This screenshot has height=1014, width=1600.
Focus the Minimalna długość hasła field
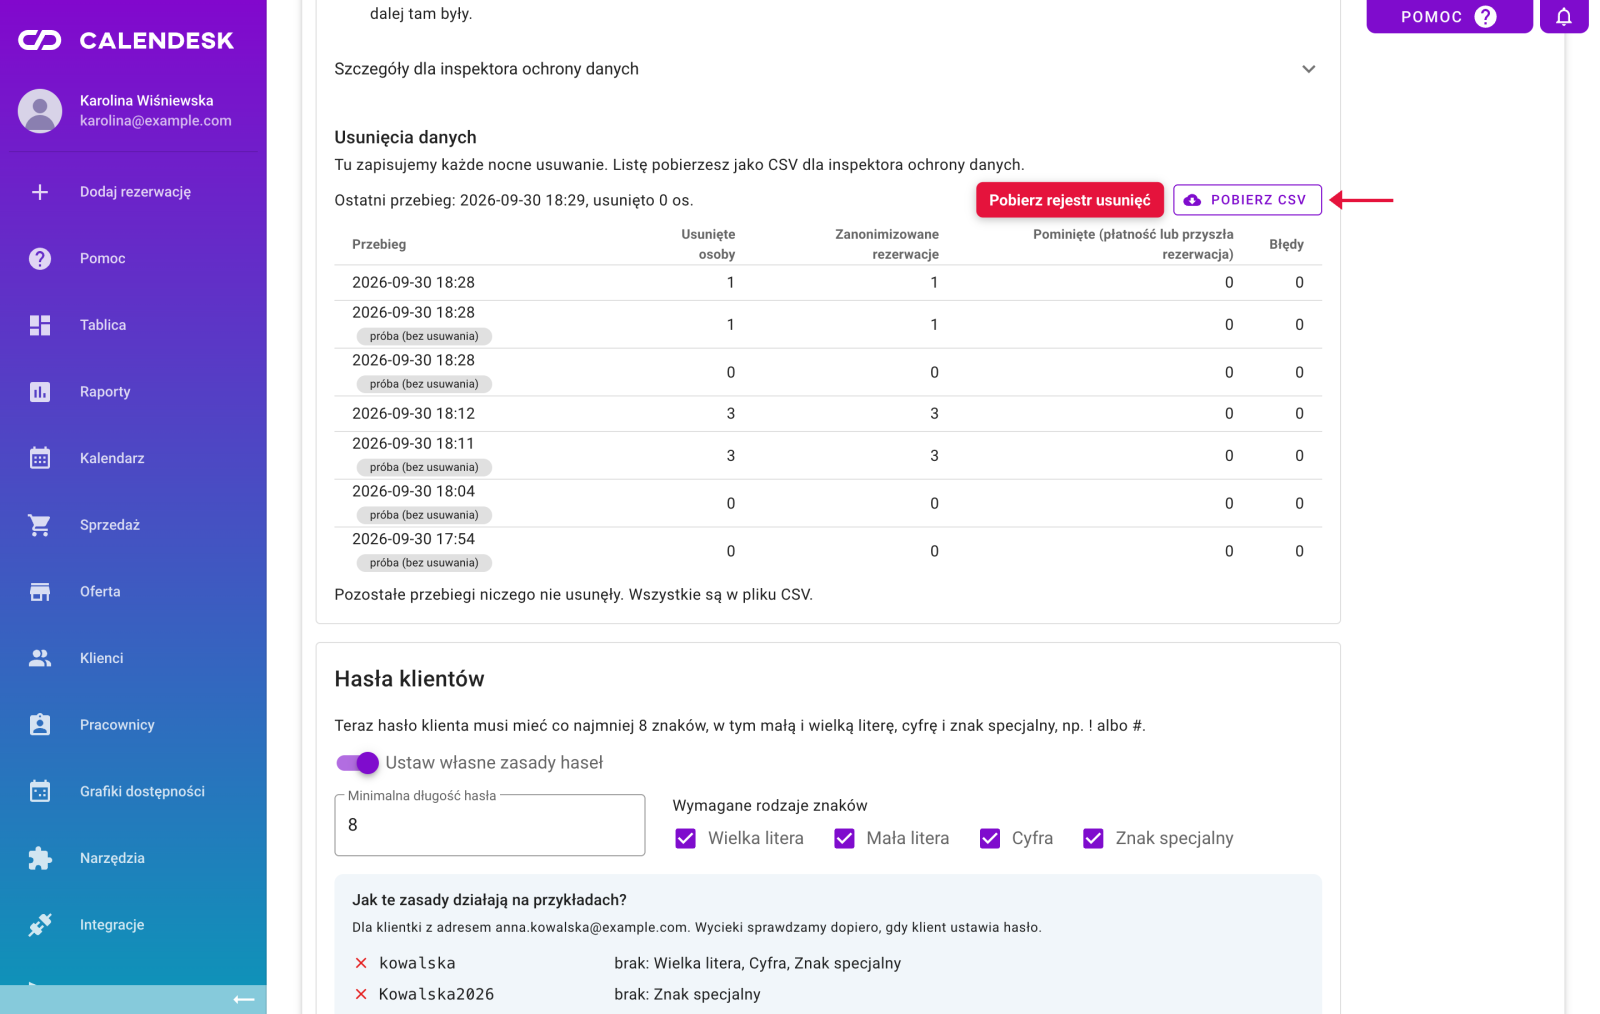pyautogui.click(x=490, y=825)
